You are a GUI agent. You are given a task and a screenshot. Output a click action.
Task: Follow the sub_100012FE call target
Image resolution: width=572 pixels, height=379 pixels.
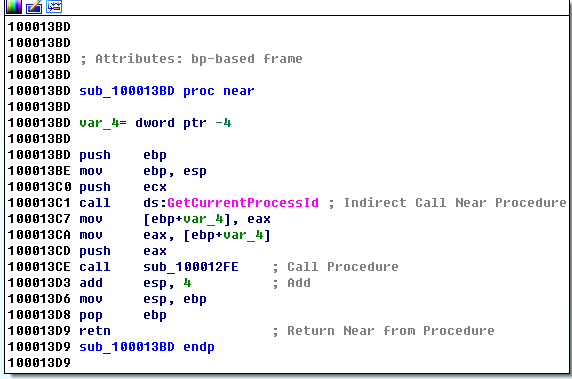[x=191, y=267]
